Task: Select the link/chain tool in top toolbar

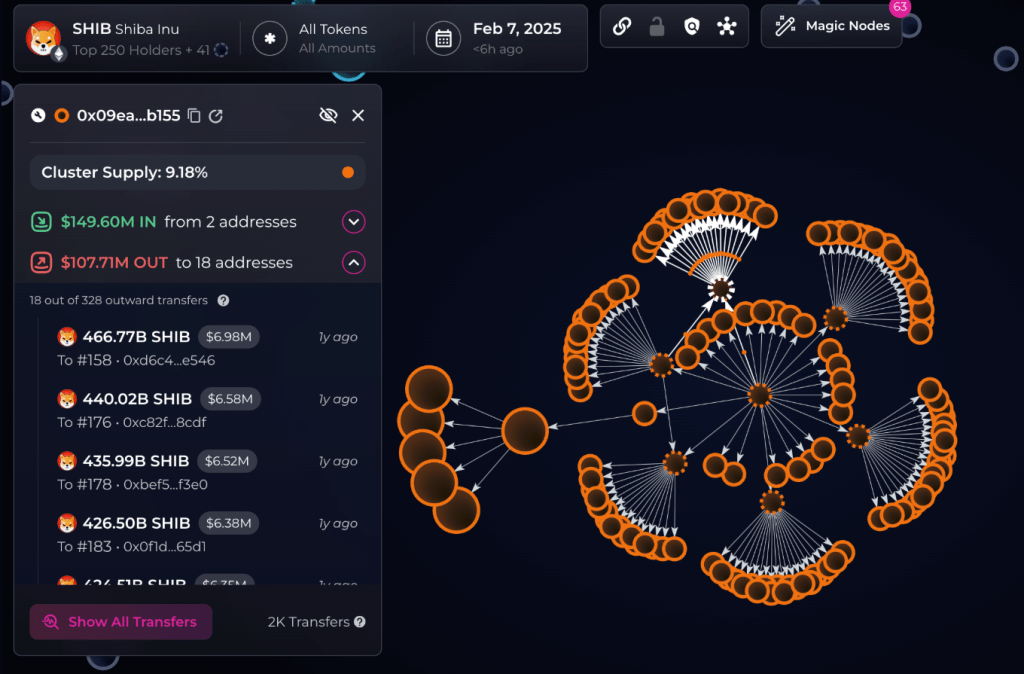Action: pyautogui.click(x=622, y=26)
